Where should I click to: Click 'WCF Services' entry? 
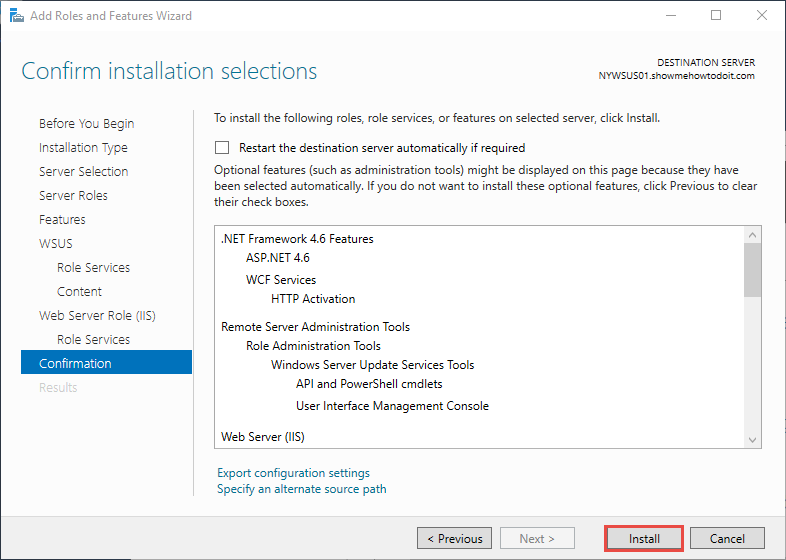tap(281, 280)
